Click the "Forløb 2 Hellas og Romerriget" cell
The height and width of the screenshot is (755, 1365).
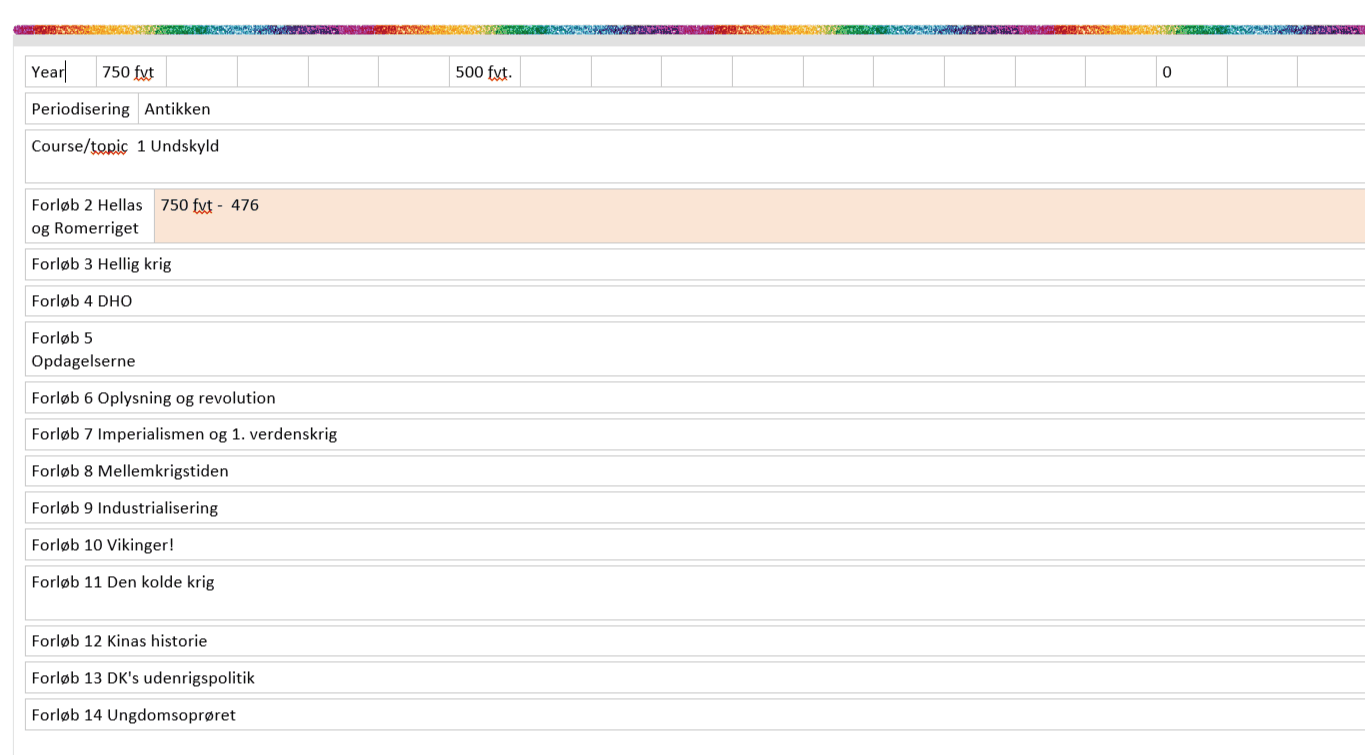(90, 216)
